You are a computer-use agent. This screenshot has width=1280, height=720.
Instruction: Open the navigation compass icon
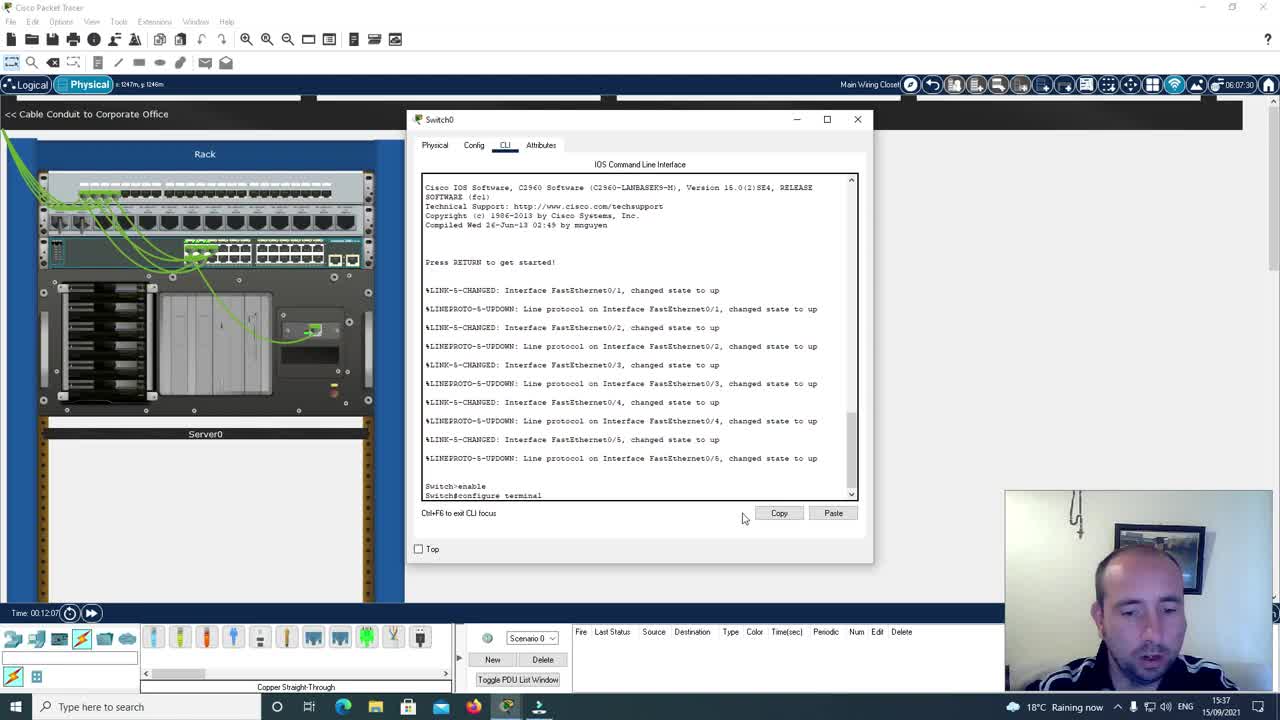point(910,85)
